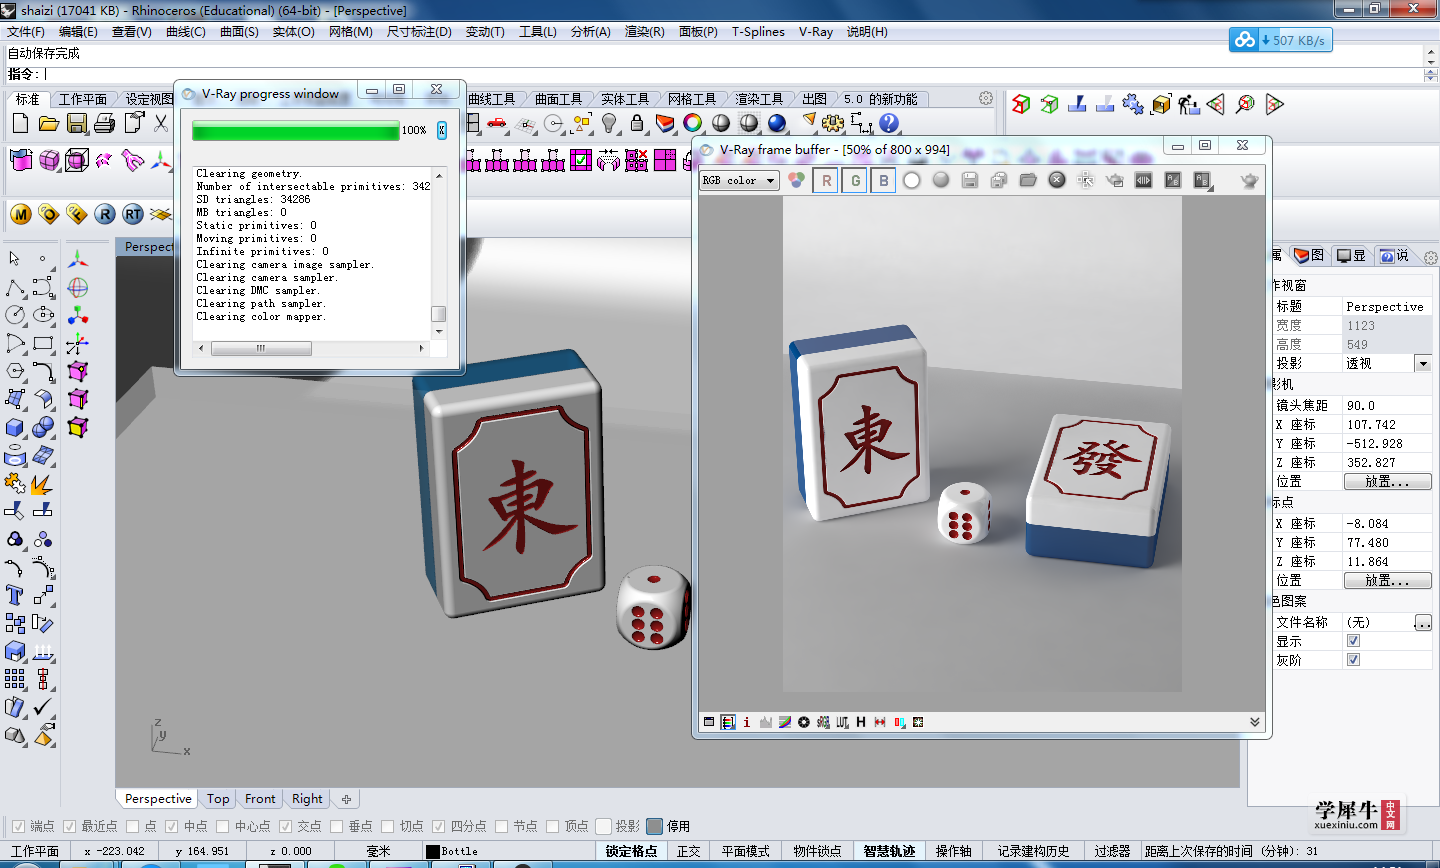Click the teapot render icon in frame buffer
This screenshot has width=1440, height=868.
tap(1249, 180)
